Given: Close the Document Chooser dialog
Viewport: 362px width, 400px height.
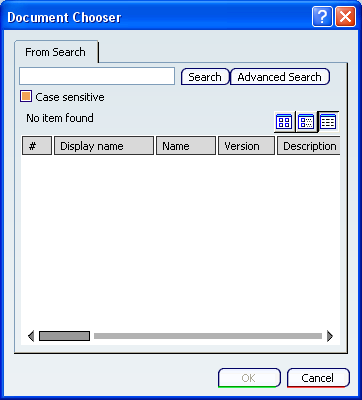Looking at the screenshot, I should coord(345,17).
